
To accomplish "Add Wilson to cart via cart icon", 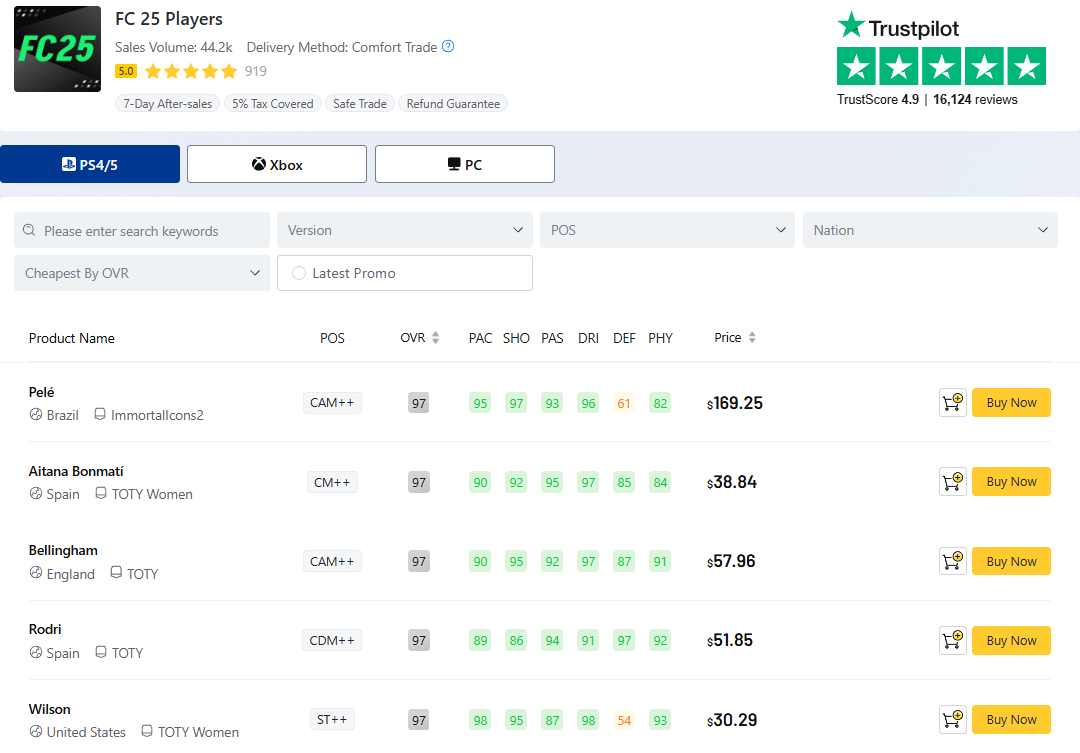I will (953, 719).
